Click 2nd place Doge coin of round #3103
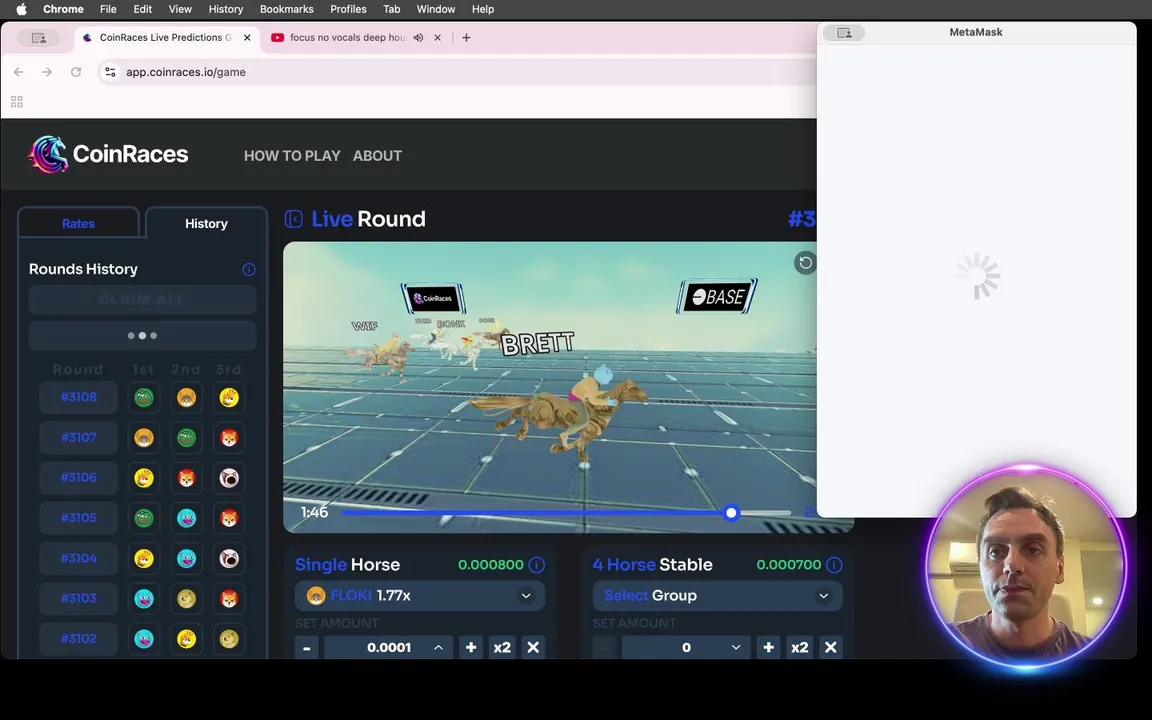The width and height of the screenshot is (1152, 720). 187,599
